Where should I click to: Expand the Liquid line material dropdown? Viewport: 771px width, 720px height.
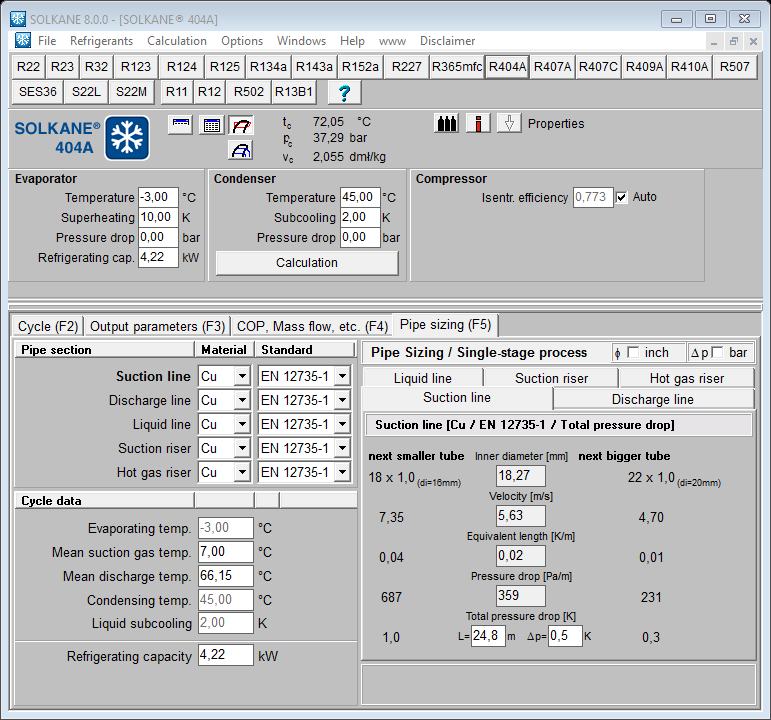[242, 424]
